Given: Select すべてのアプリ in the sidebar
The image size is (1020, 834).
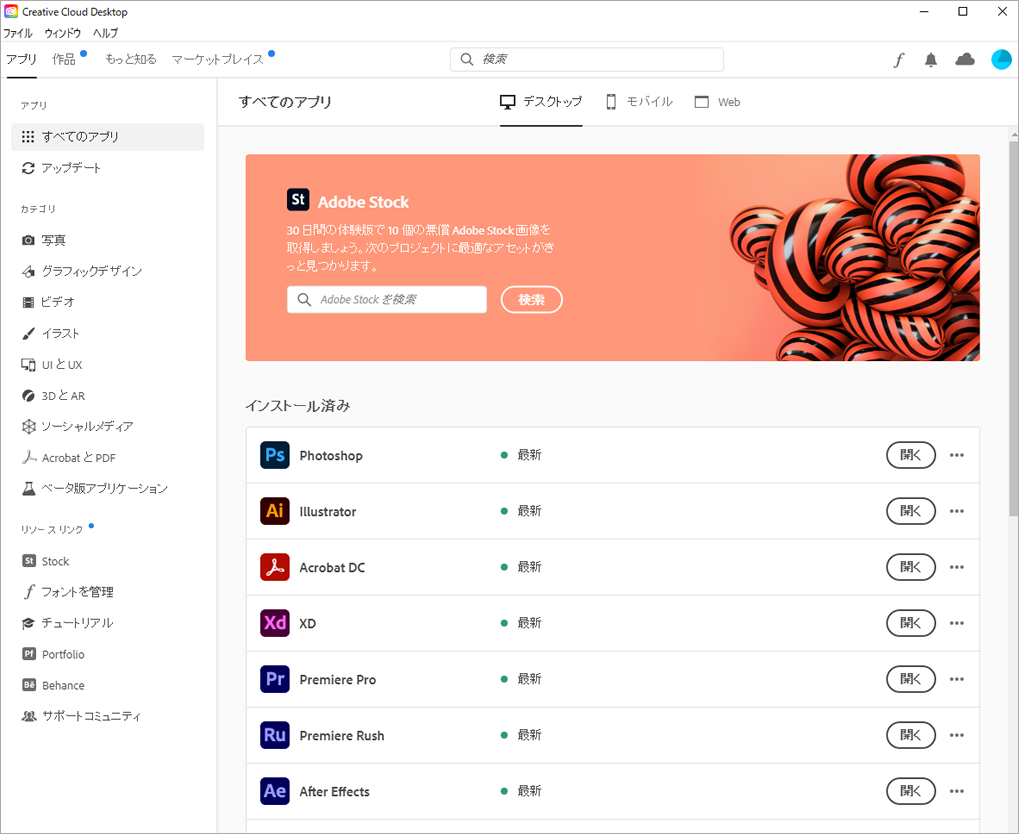Looking at the screenshot, I should coord(107,137).
